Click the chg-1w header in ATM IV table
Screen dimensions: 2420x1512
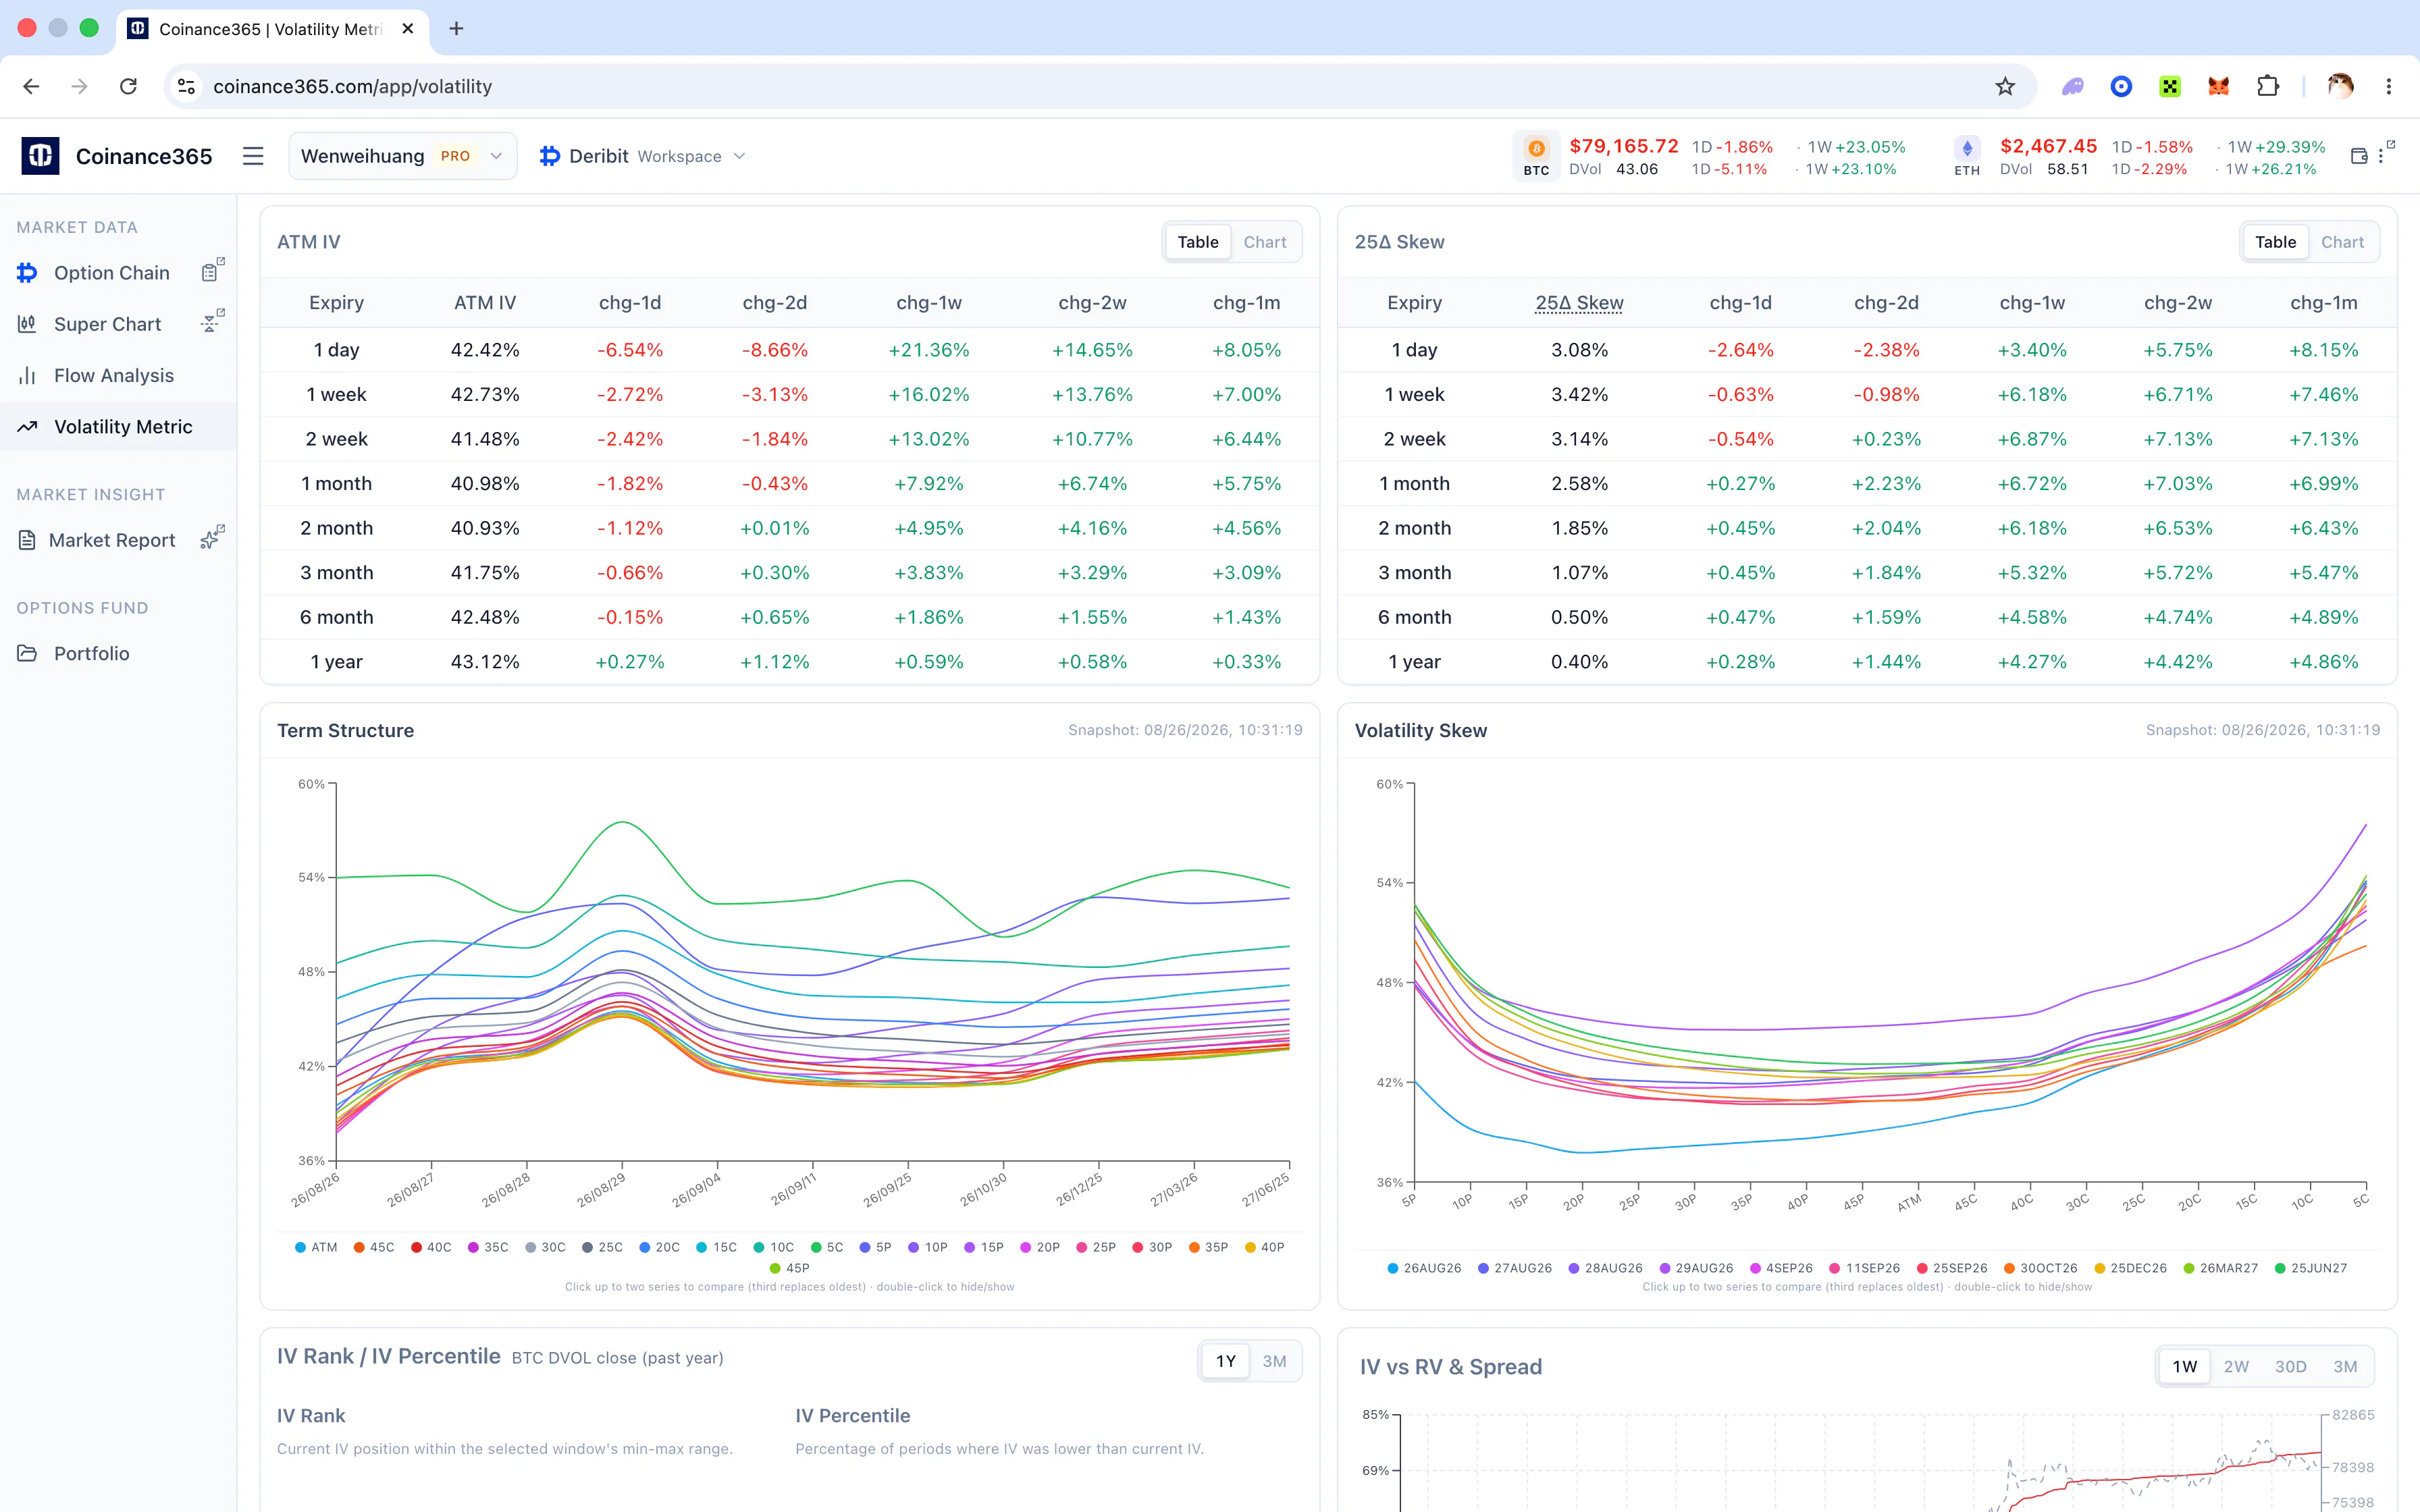pyautogui.click(x=928, y=302)
